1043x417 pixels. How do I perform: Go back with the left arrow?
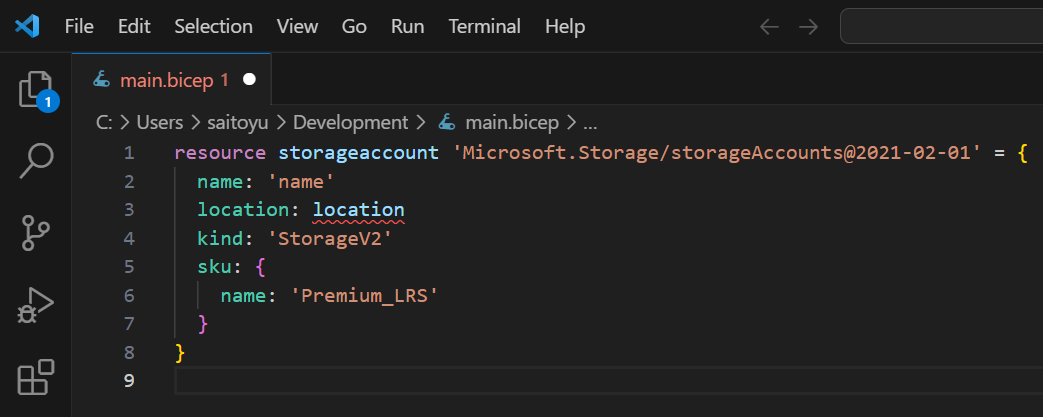(769, 26)
